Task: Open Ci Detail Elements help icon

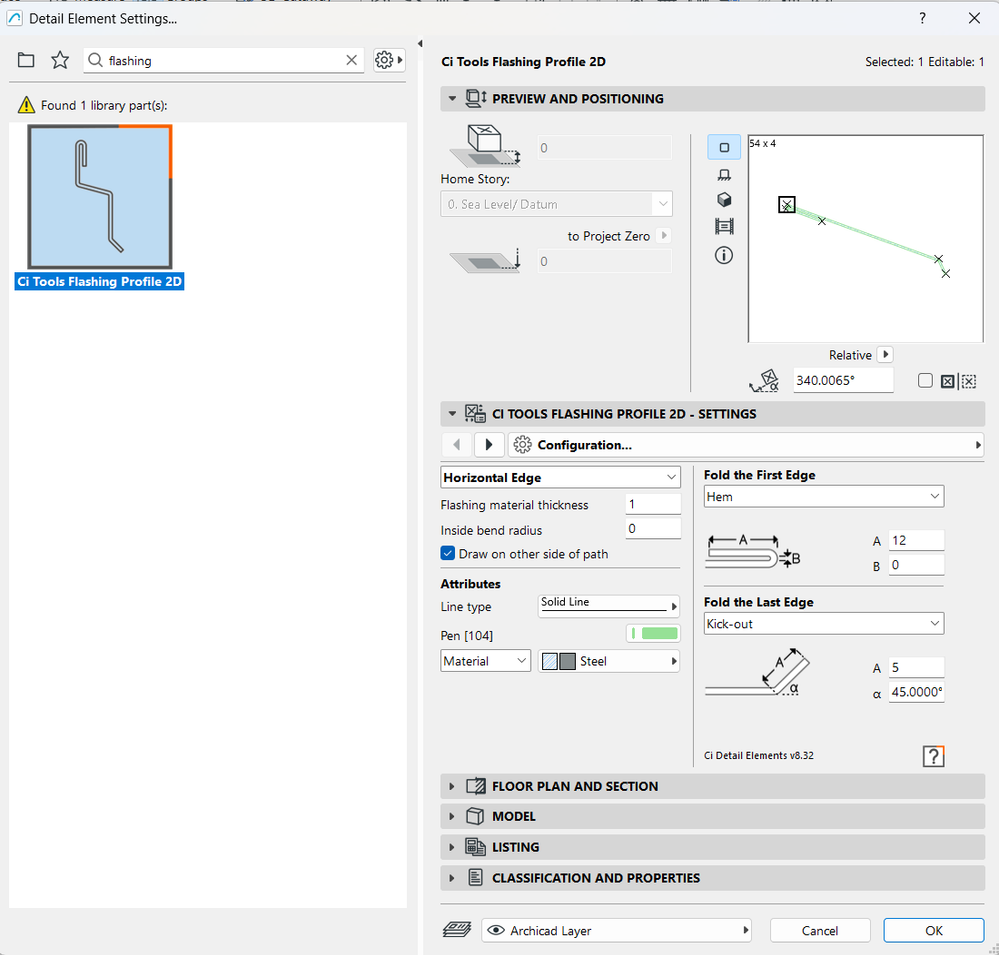Action: [x=933, y=756]
